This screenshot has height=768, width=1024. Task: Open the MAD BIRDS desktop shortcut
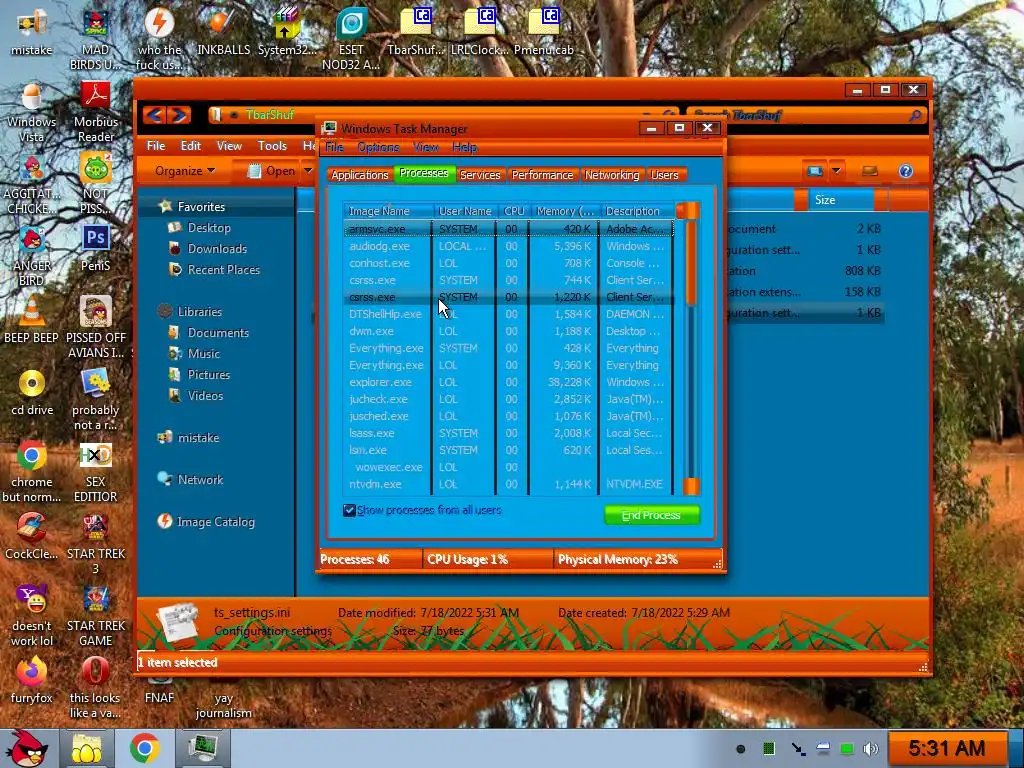coord(95,39)
